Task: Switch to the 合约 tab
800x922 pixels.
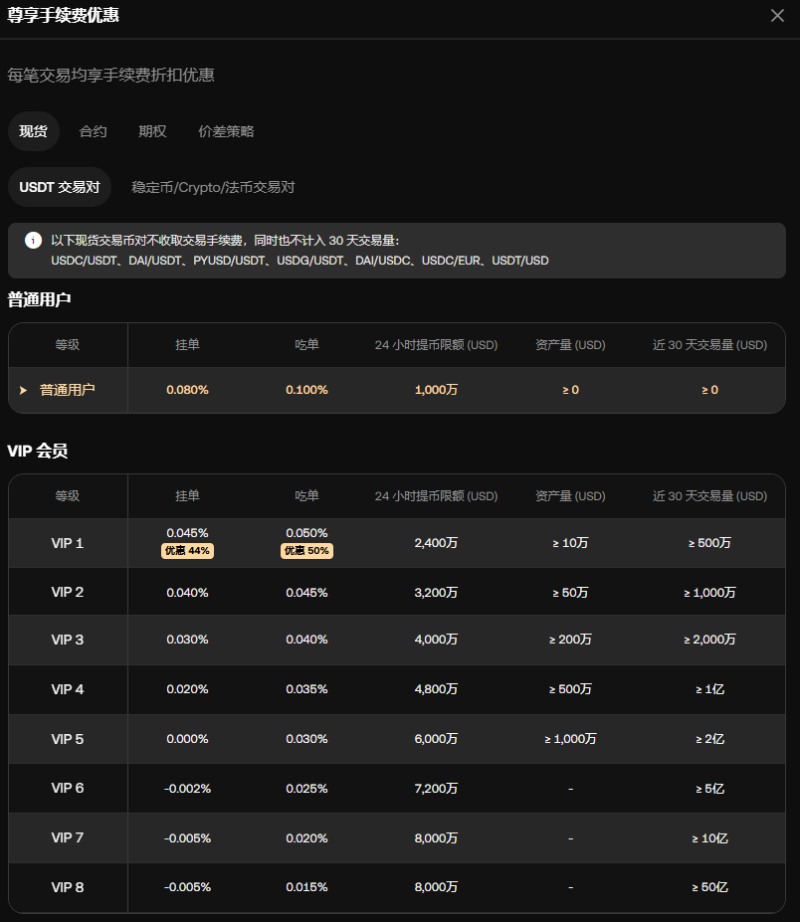Action: tap(92, 131)
